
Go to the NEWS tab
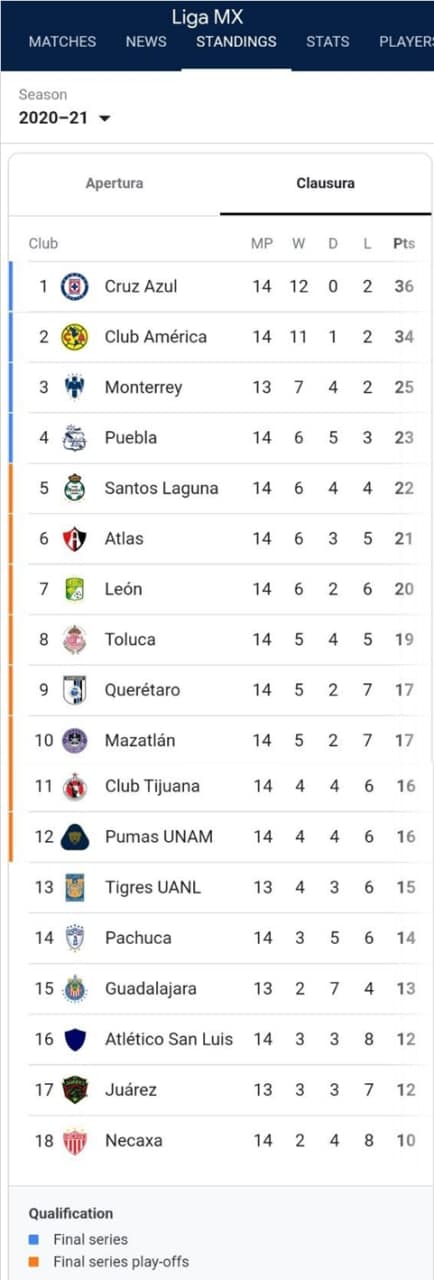click(146, 42)
